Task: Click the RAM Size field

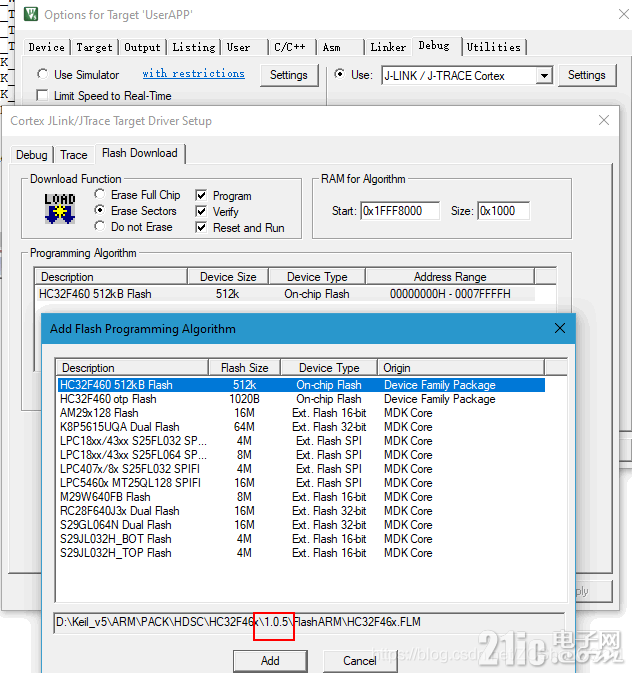Action: [x=503, y=211]
